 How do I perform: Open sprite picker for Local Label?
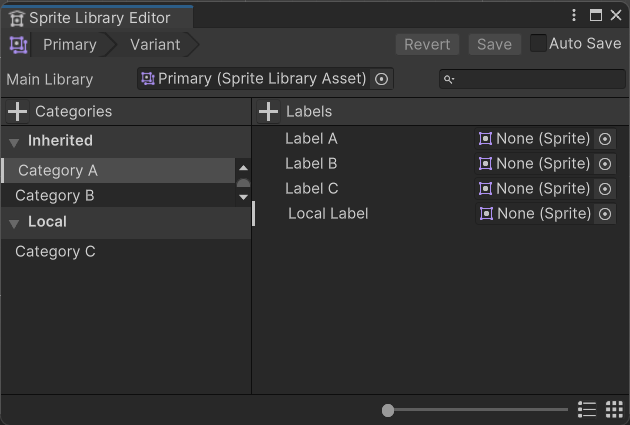pyautogui.click(x=605, y=214)
